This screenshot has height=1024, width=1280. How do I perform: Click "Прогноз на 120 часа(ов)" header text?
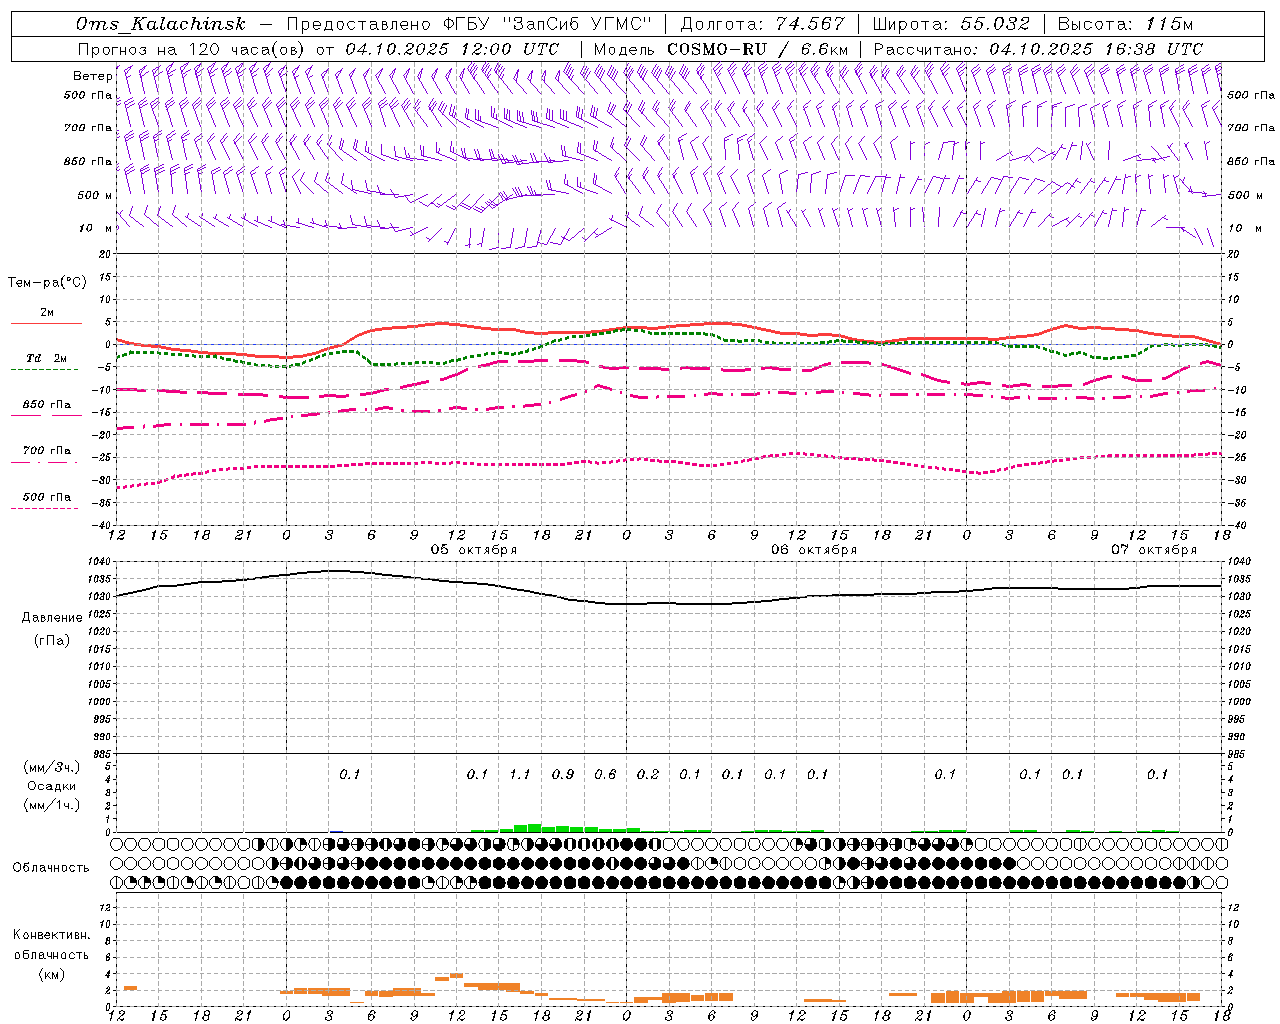tap(192, 49)
